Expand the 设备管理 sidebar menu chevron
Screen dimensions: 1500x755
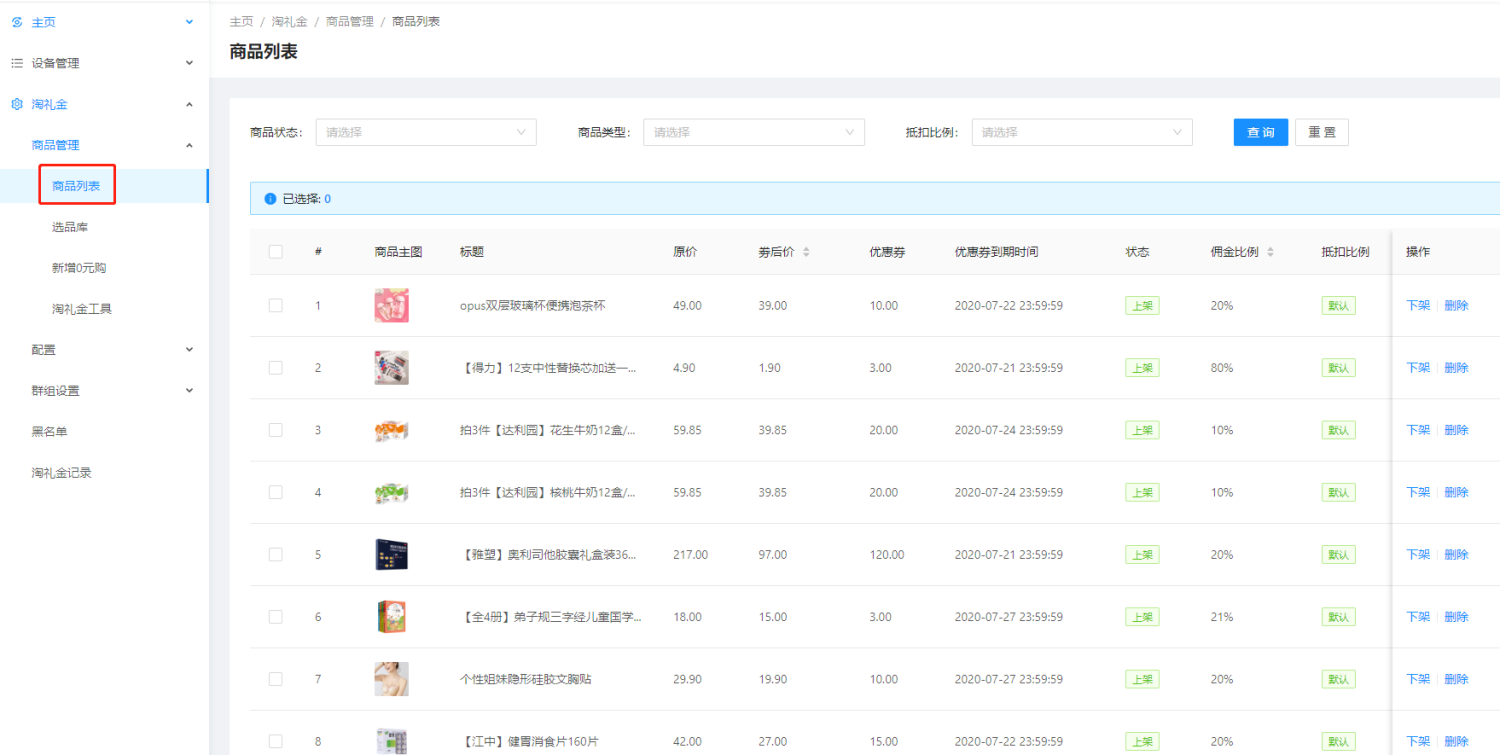(x=189, y=63)
